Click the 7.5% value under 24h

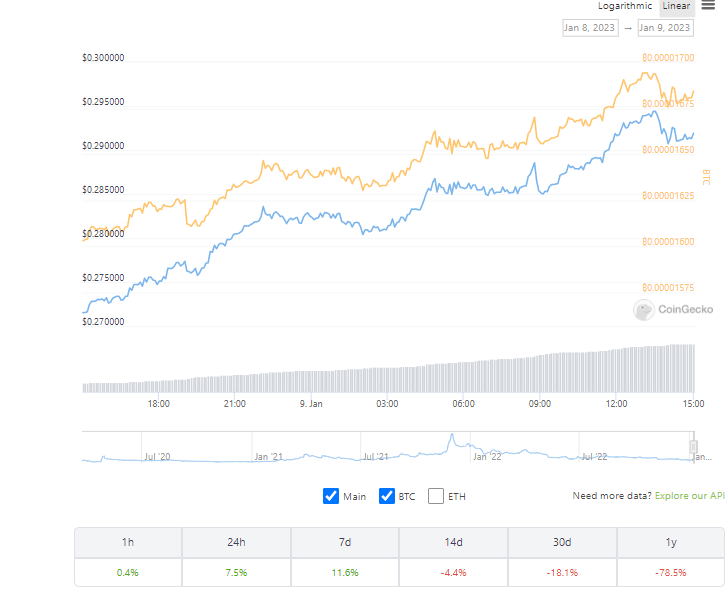click(236, 572)
